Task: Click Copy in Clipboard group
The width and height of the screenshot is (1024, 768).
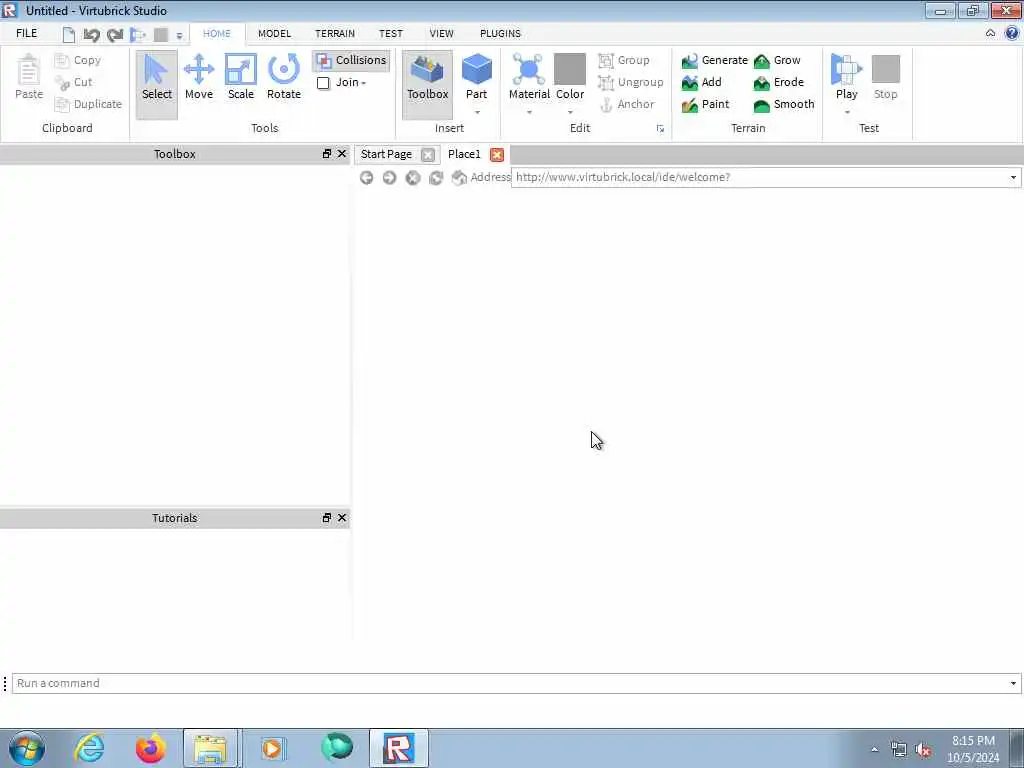Action: coord(78,60)
